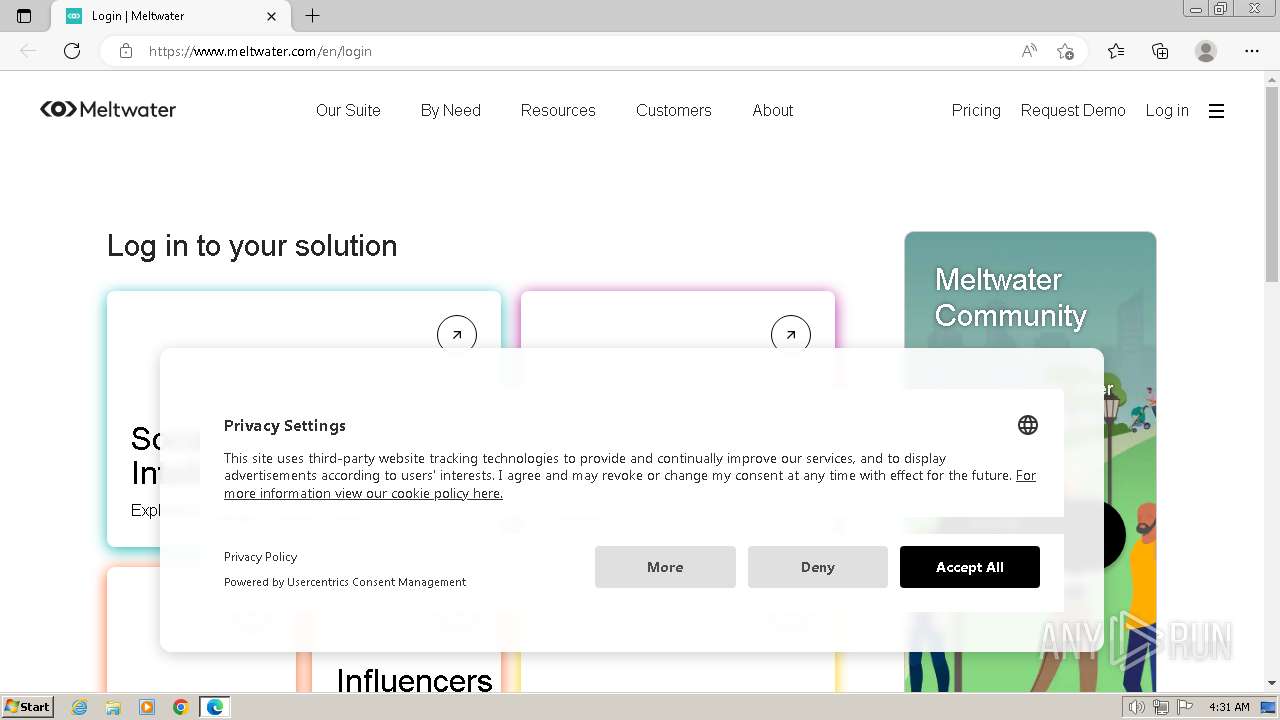Go back using the browser back arrow

28,51
